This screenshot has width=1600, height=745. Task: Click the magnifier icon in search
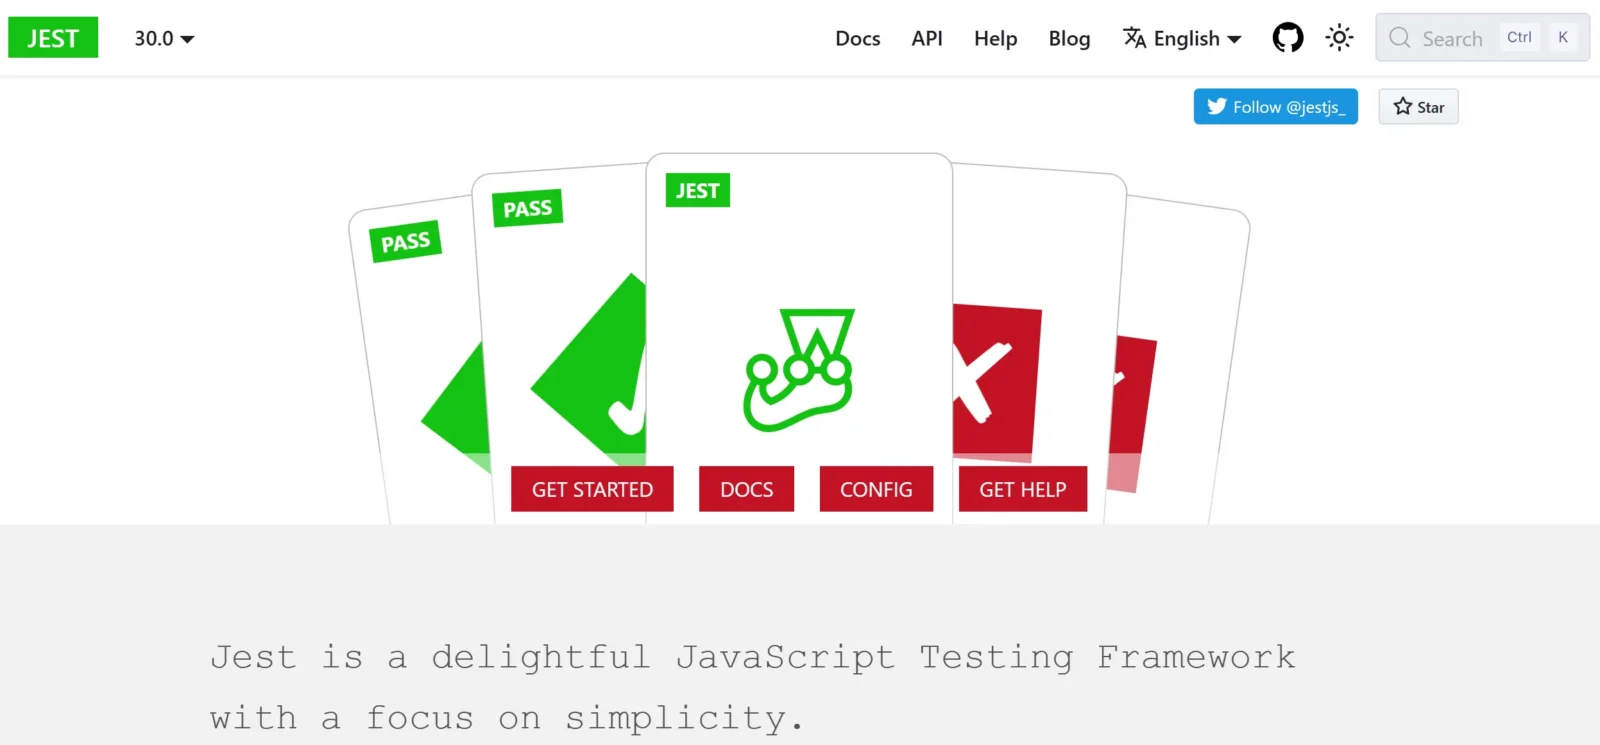1400,38
